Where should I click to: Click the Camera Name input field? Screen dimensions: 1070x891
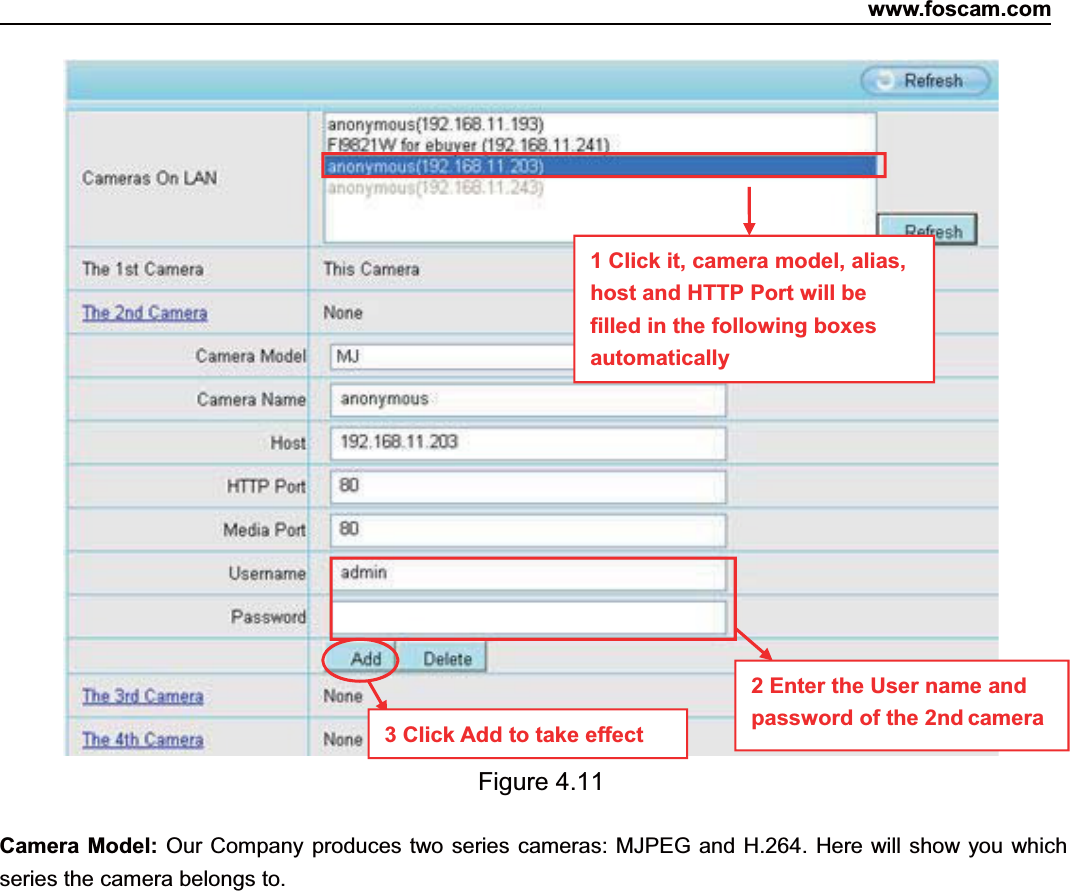click(528, 400)
